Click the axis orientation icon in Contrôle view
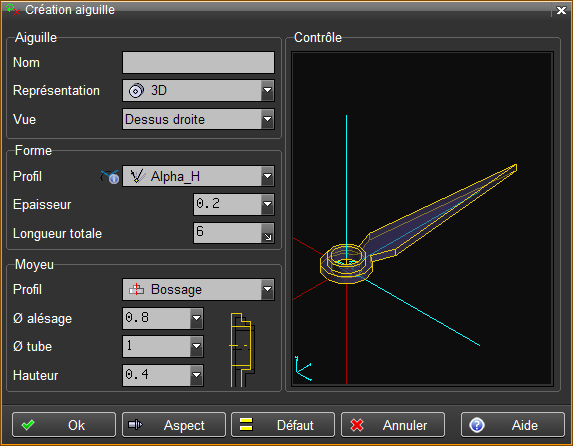573x446 pixels. pyautogui.click(x=303, y=368)
